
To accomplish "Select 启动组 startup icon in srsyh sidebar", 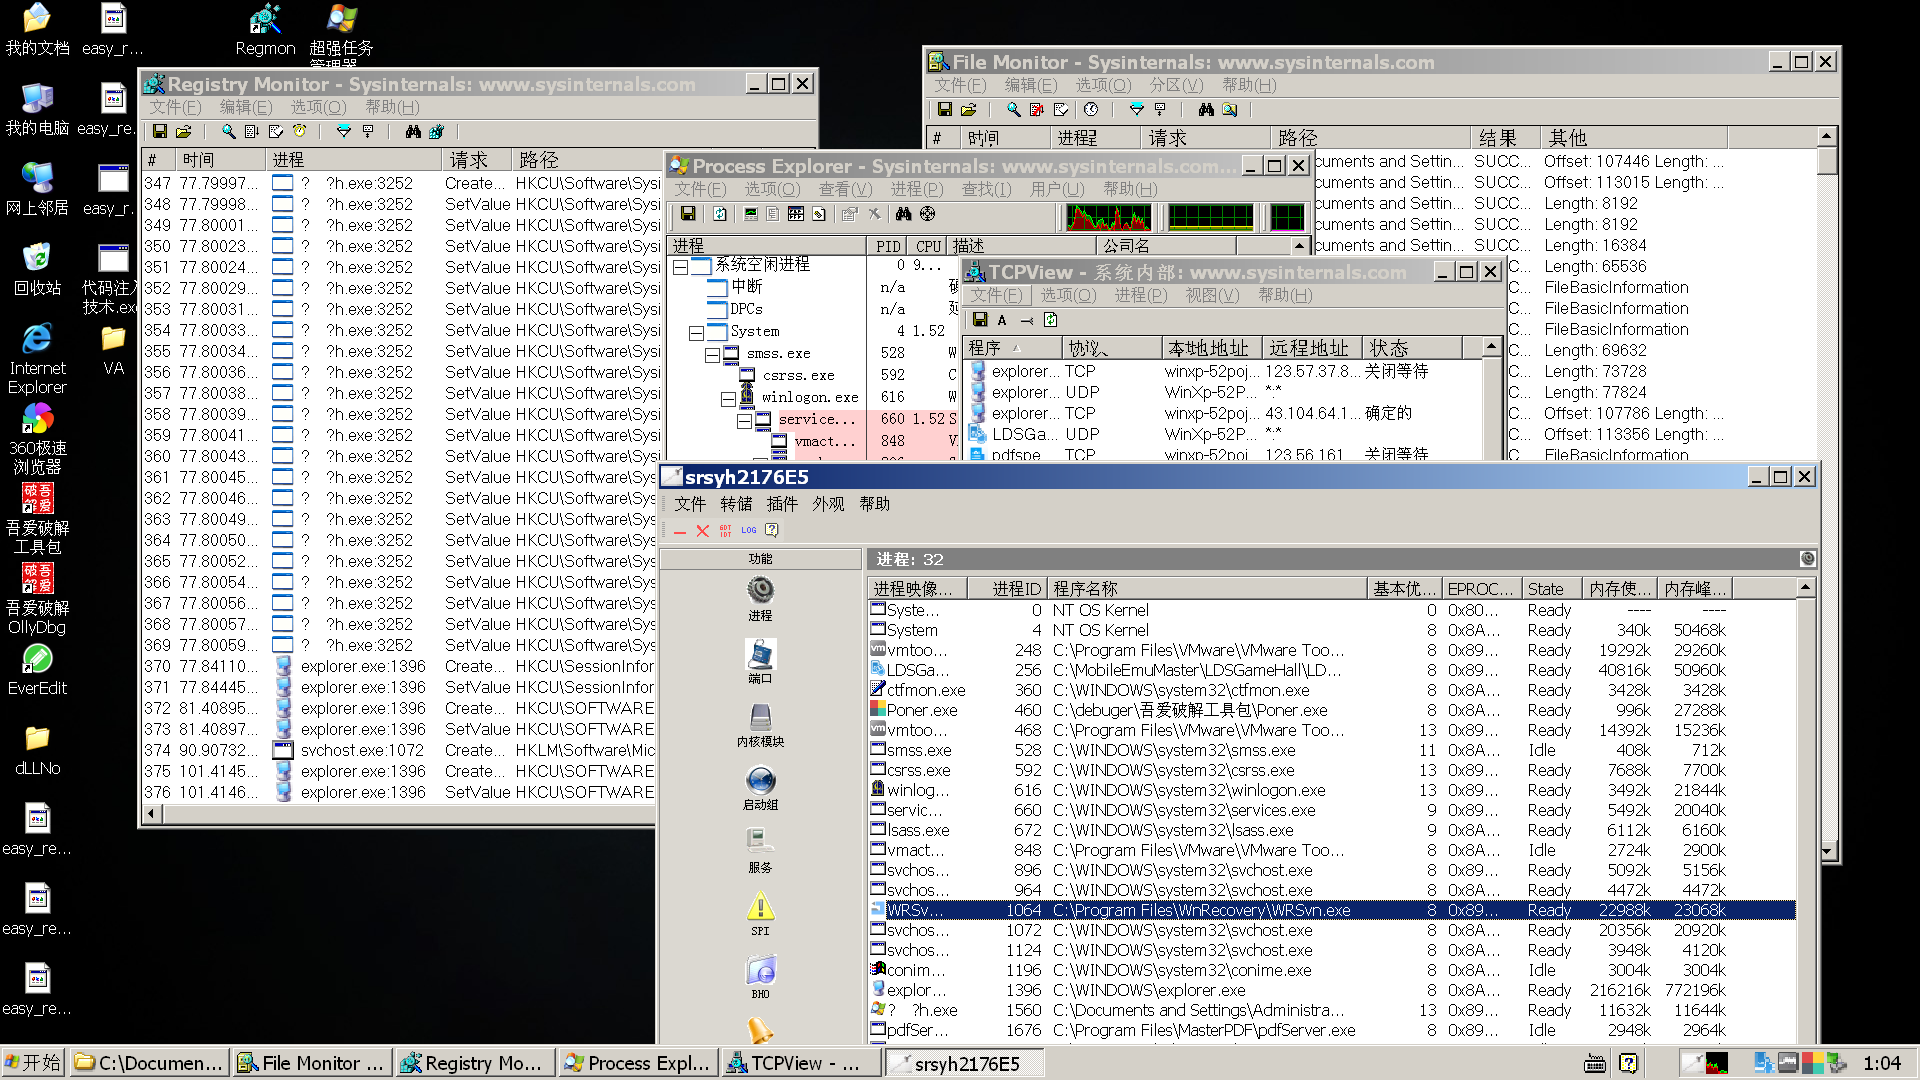I will [760, 780].
